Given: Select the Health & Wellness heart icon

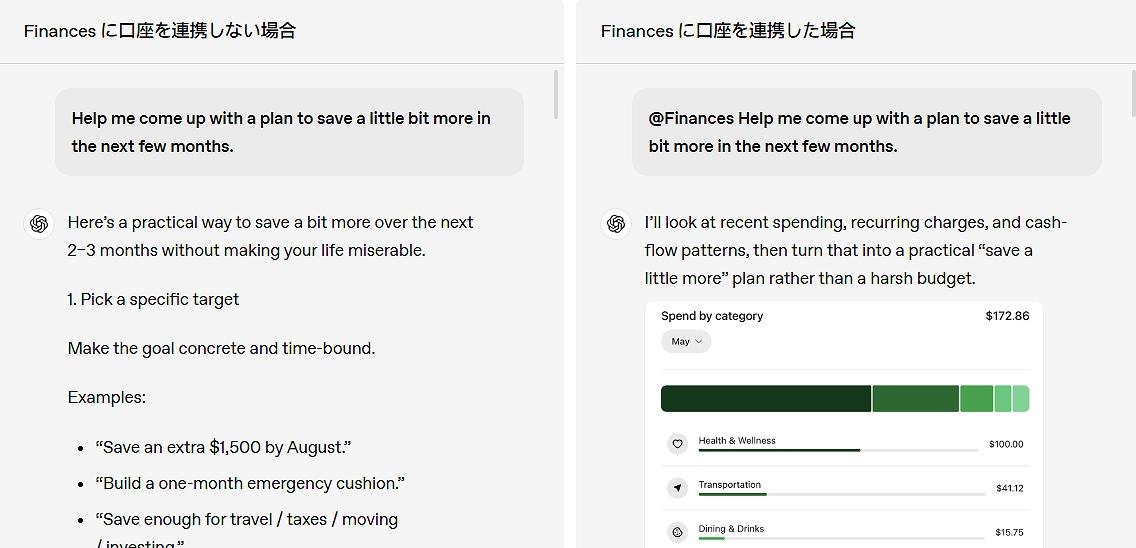Looking at the screenshot, I should coord(677,444).
